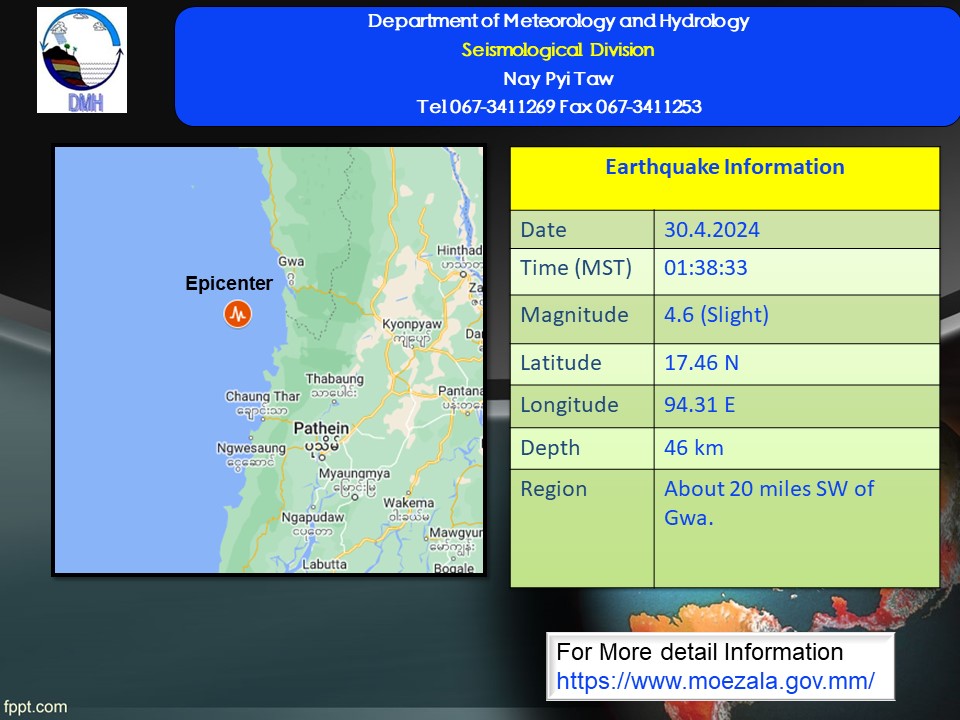Select the time value '01:38:33'
Screen dimensions: 960x720
coord(705,268)
